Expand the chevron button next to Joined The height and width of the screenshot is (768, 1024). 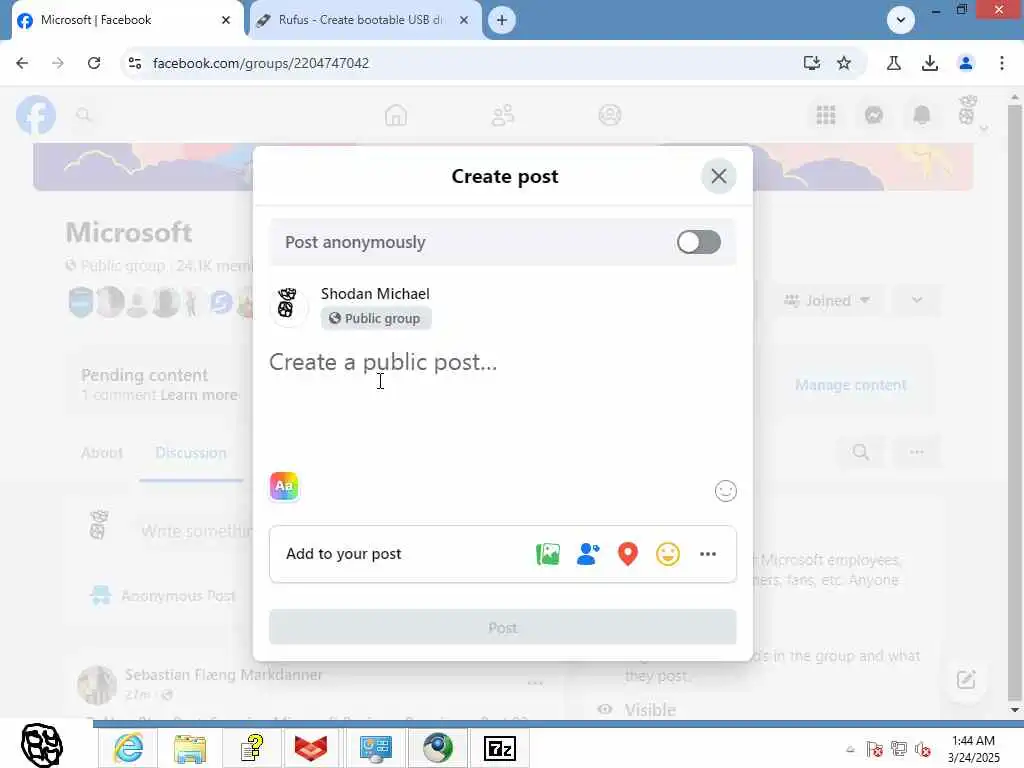coord(916,300)
